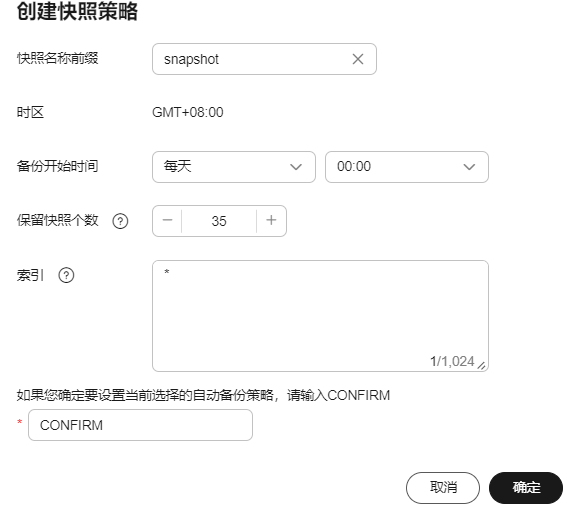The width and height of the screenshot is (579, 520).
Task: Click the chevron arrow in 每天 dropdown
Action: [296, 167]
